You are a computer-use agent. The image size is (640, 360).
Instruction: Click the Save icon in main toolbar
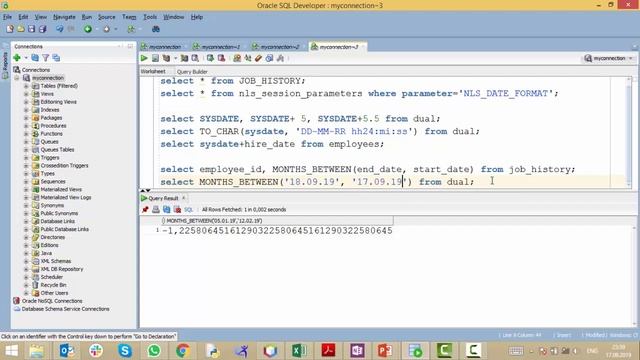31,29
